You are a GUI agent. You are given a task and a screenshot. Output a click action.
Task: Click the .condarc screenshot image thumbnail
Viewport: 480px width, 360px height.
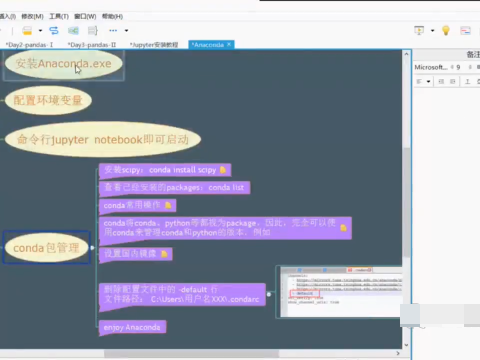click(340, 291)
